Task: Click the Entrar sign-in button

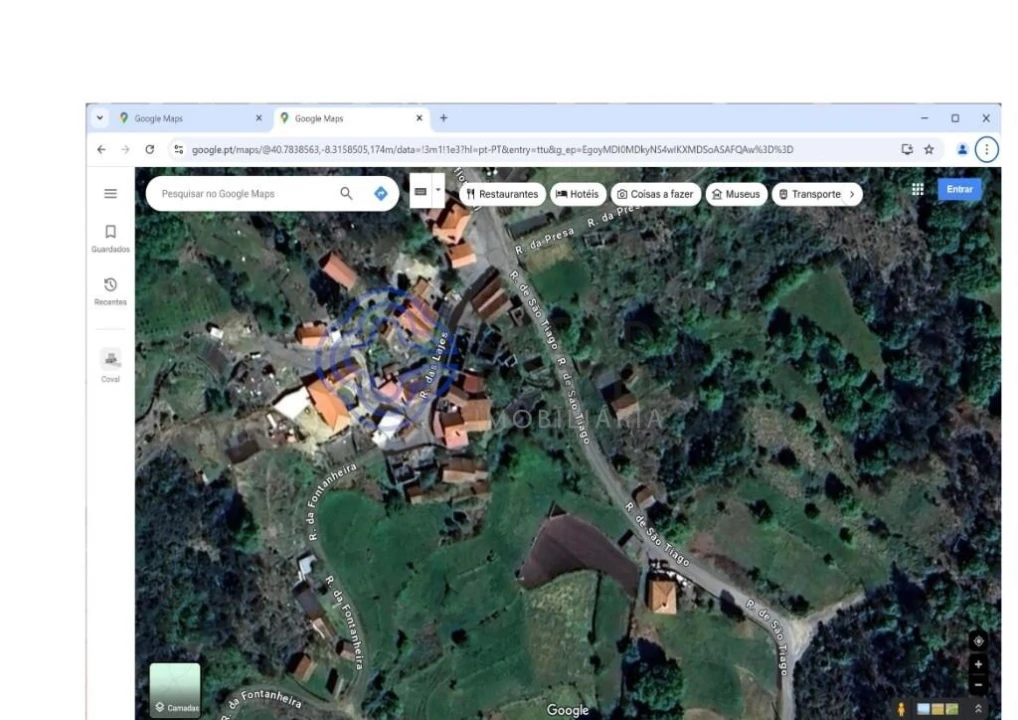Action: 959,190
